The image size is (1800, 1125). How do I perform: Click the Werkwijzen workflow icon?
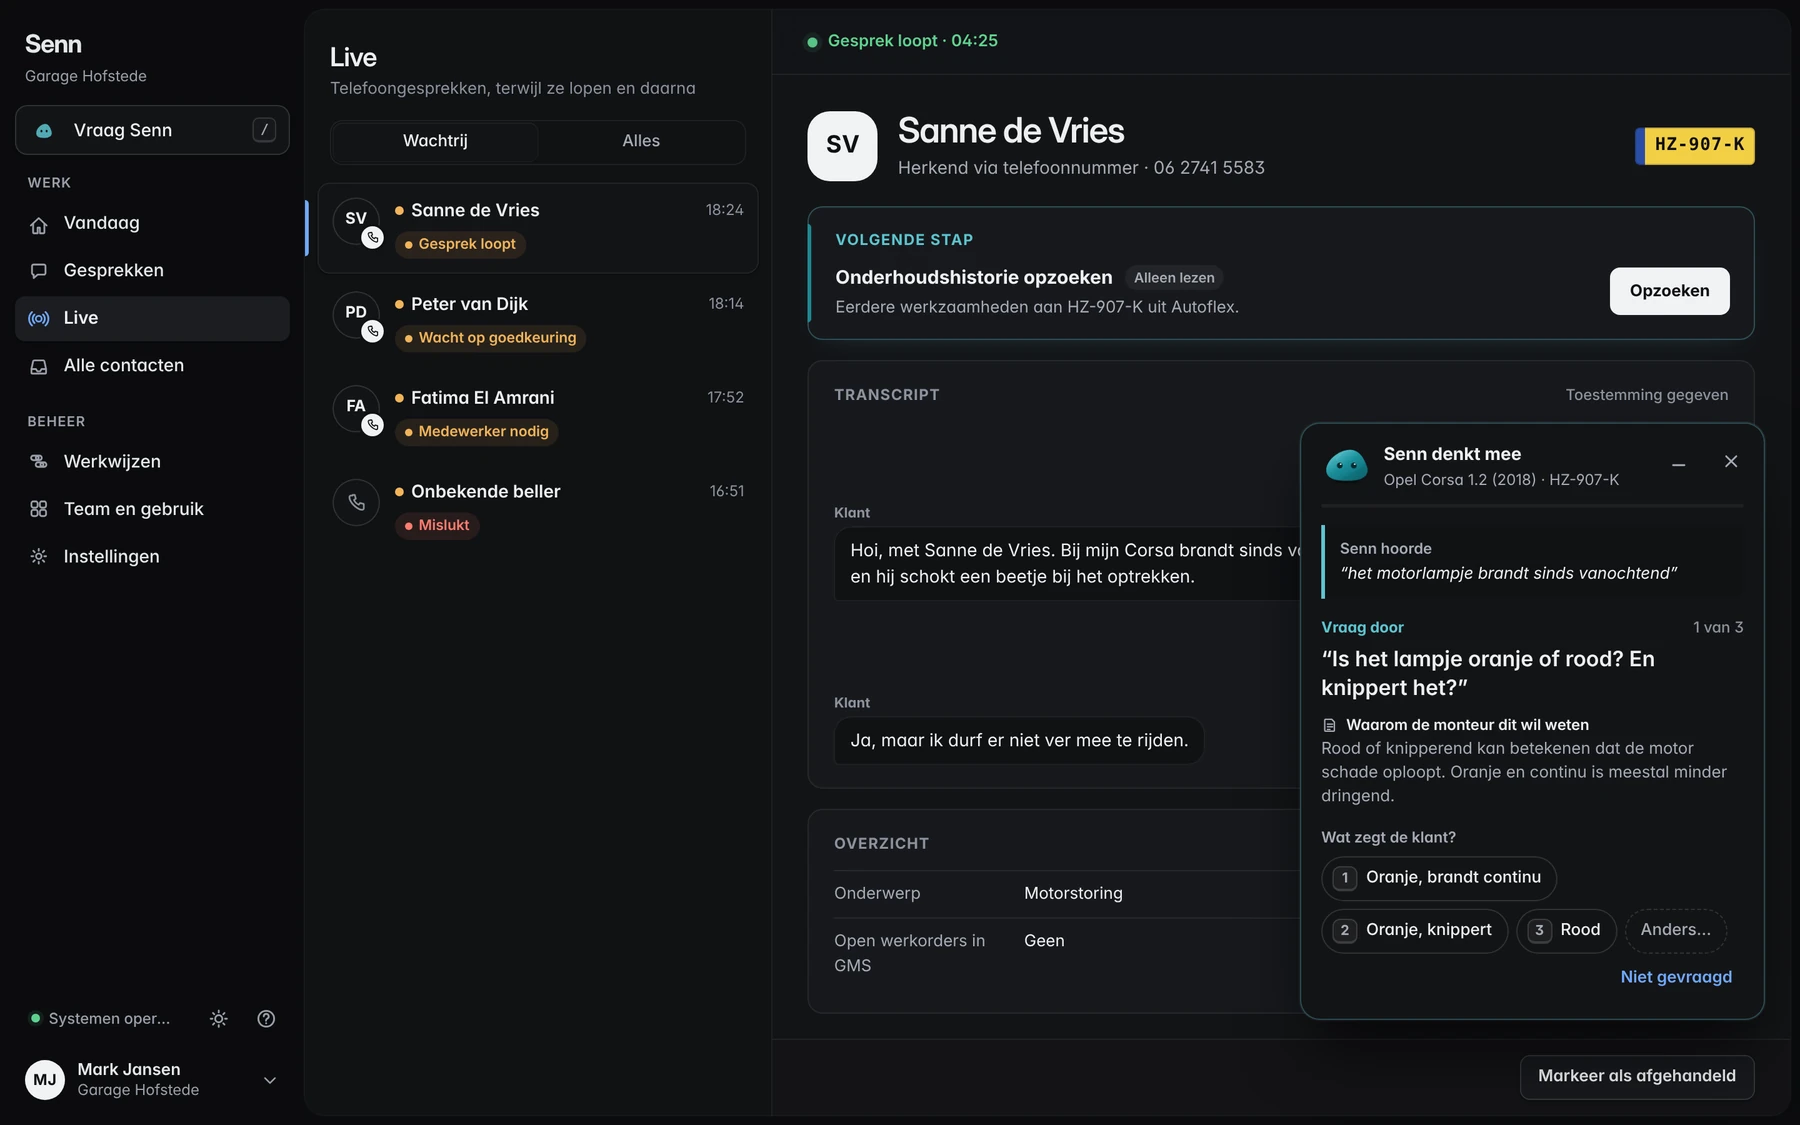(39, 462)
